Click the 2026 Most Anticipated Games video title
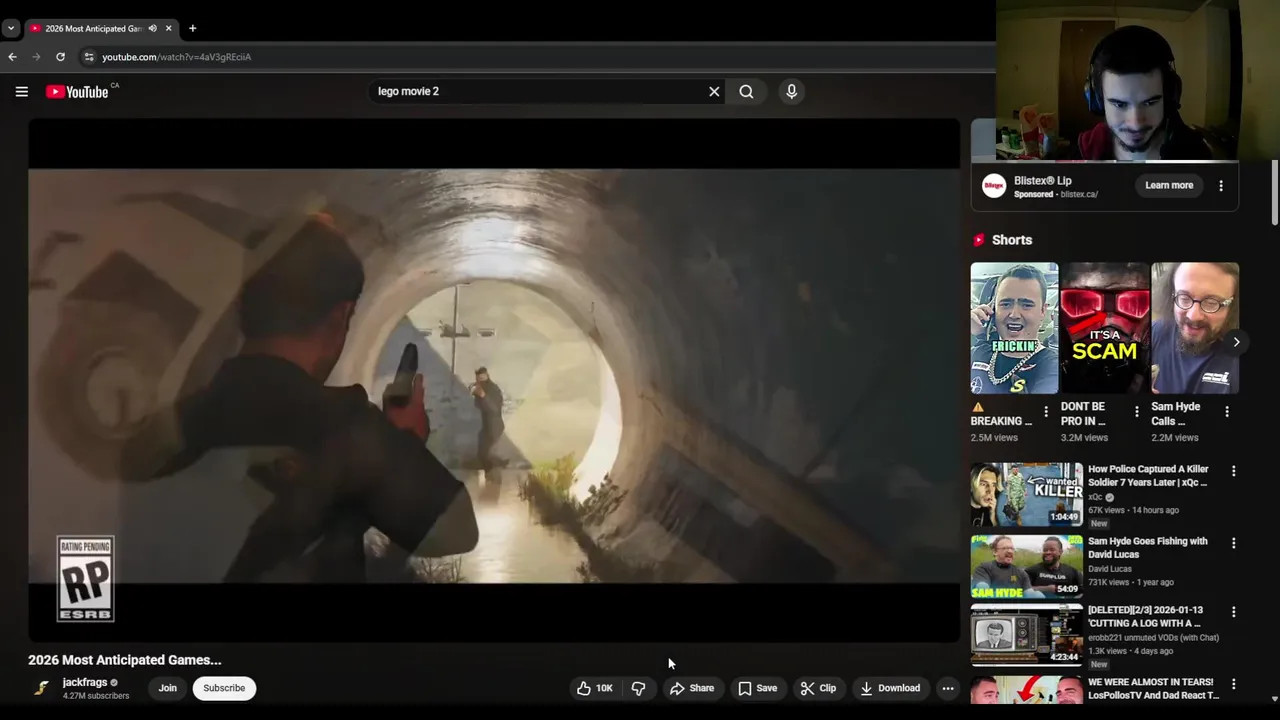This screenshot has width=1280, height=720. pos(125,660)
